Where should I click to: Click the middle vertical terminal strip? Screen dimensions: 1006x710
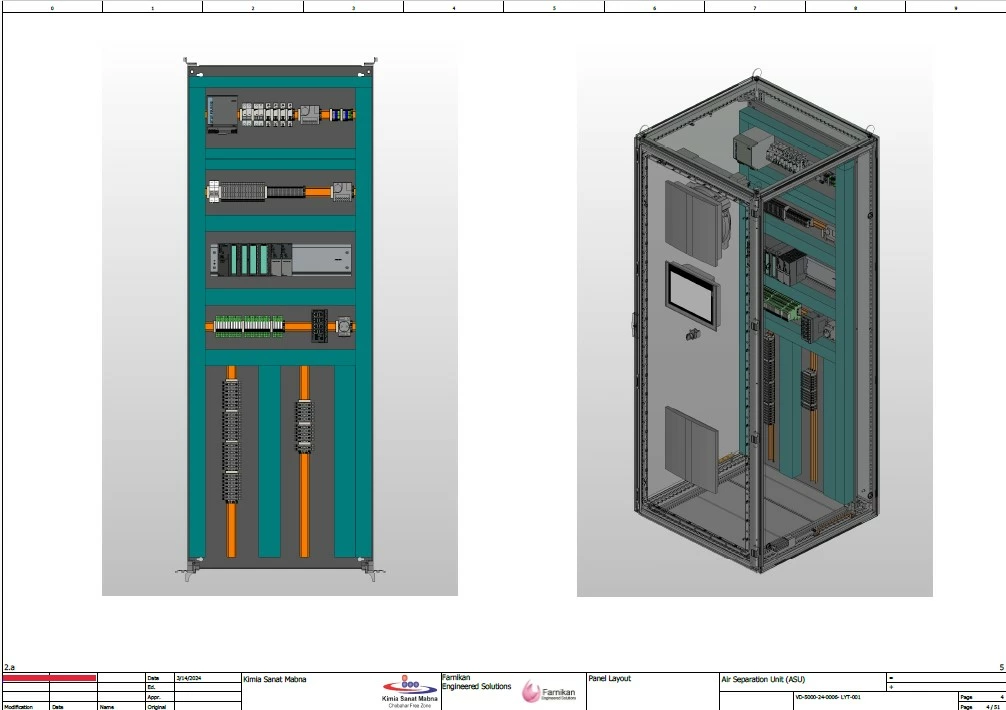[304, 427]
